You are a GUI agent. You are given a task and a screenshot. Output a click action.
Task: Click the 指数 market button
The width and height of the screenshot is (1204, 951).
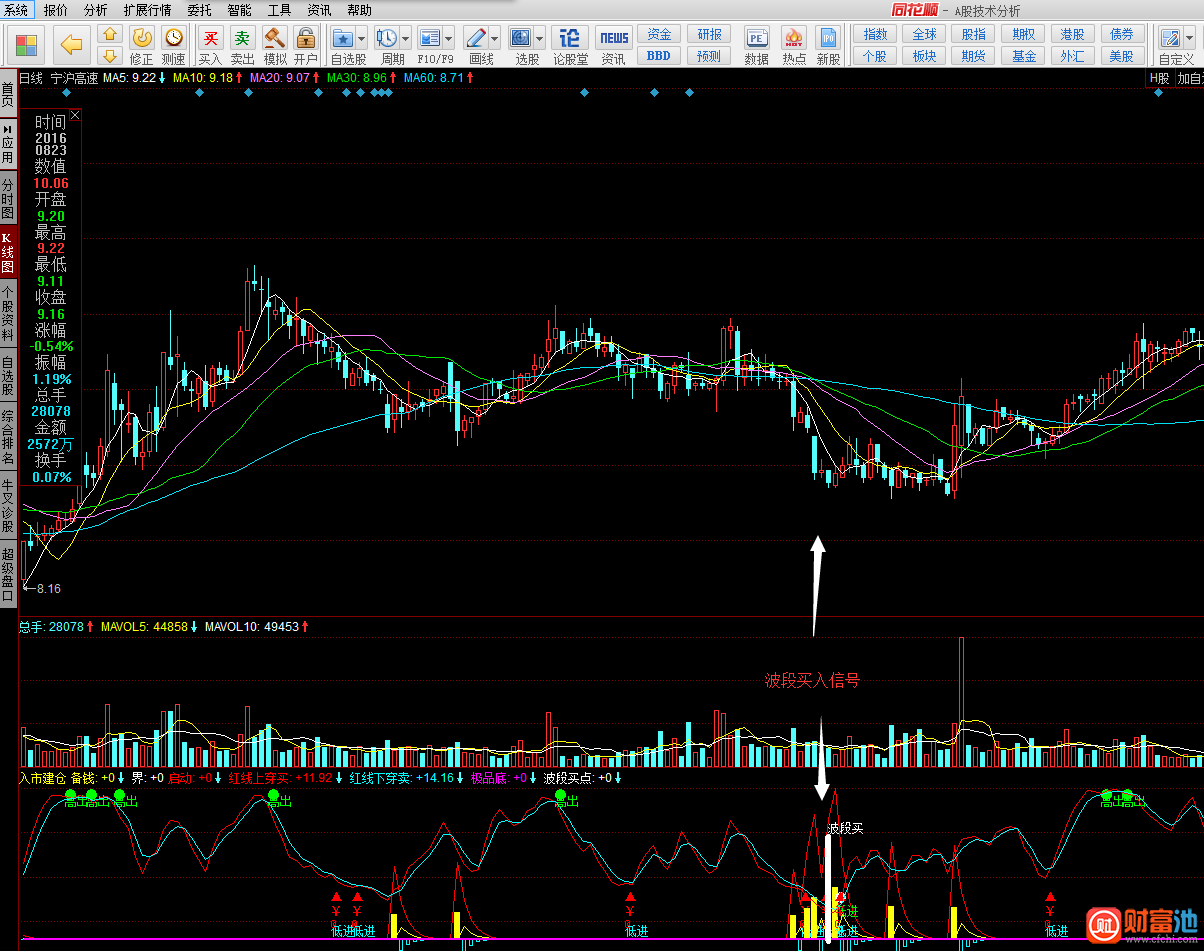(875, 34)
